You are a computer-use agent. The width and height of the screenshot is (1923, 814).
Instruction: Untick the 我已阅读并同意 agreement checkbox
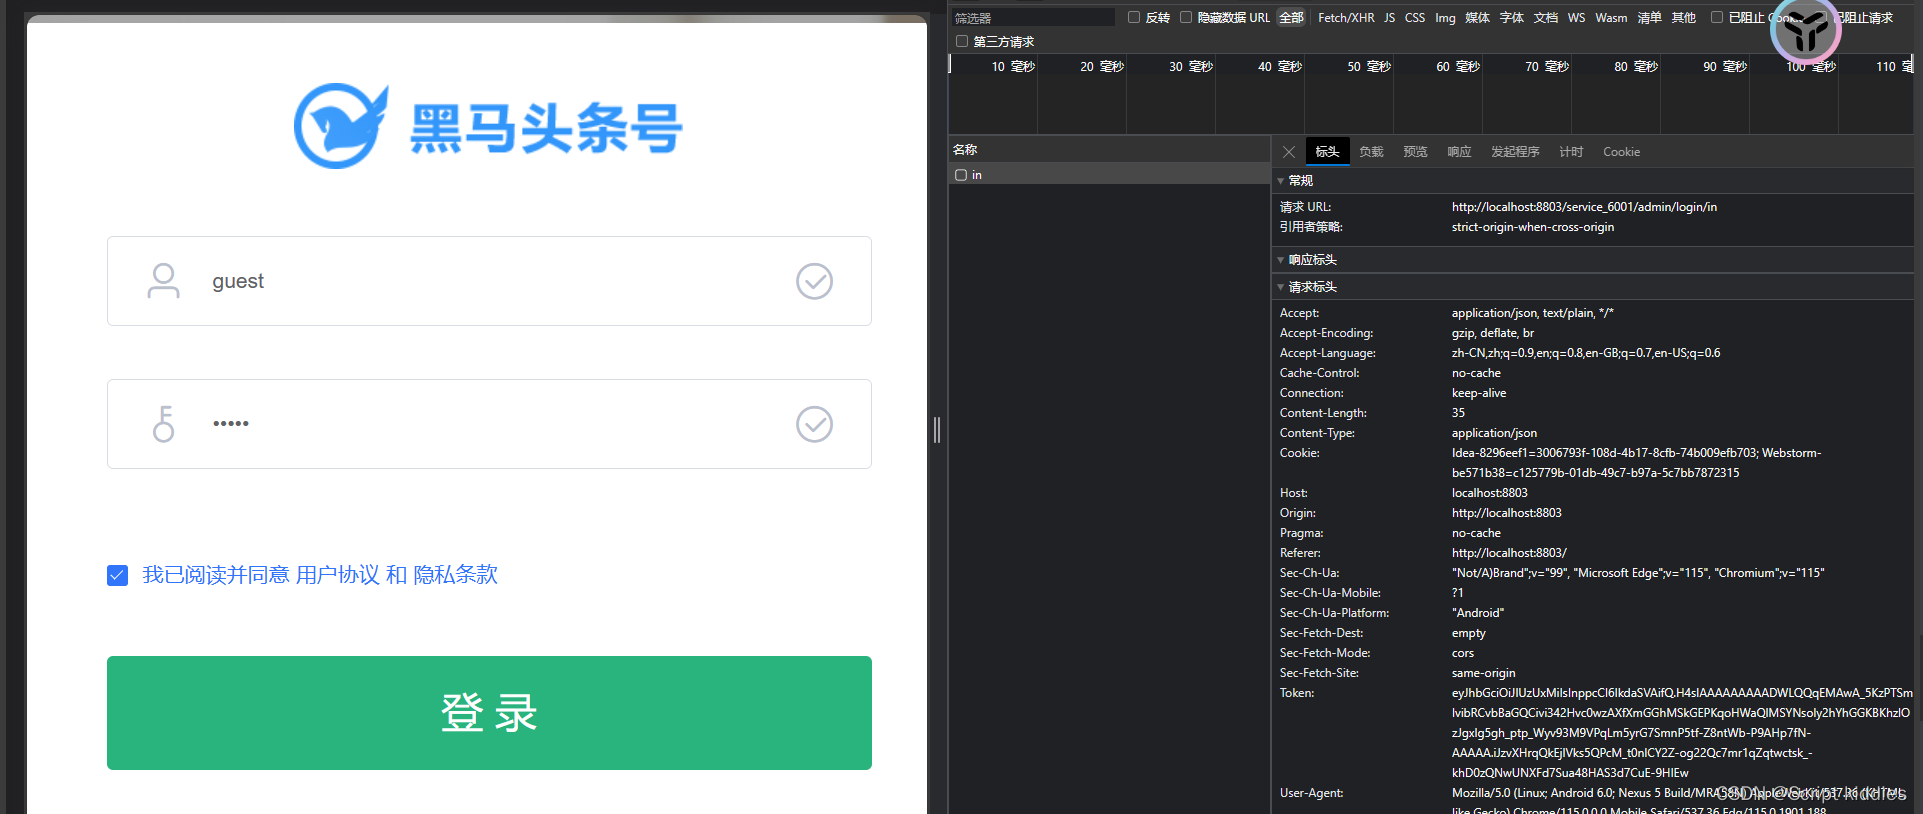(117, 575)
